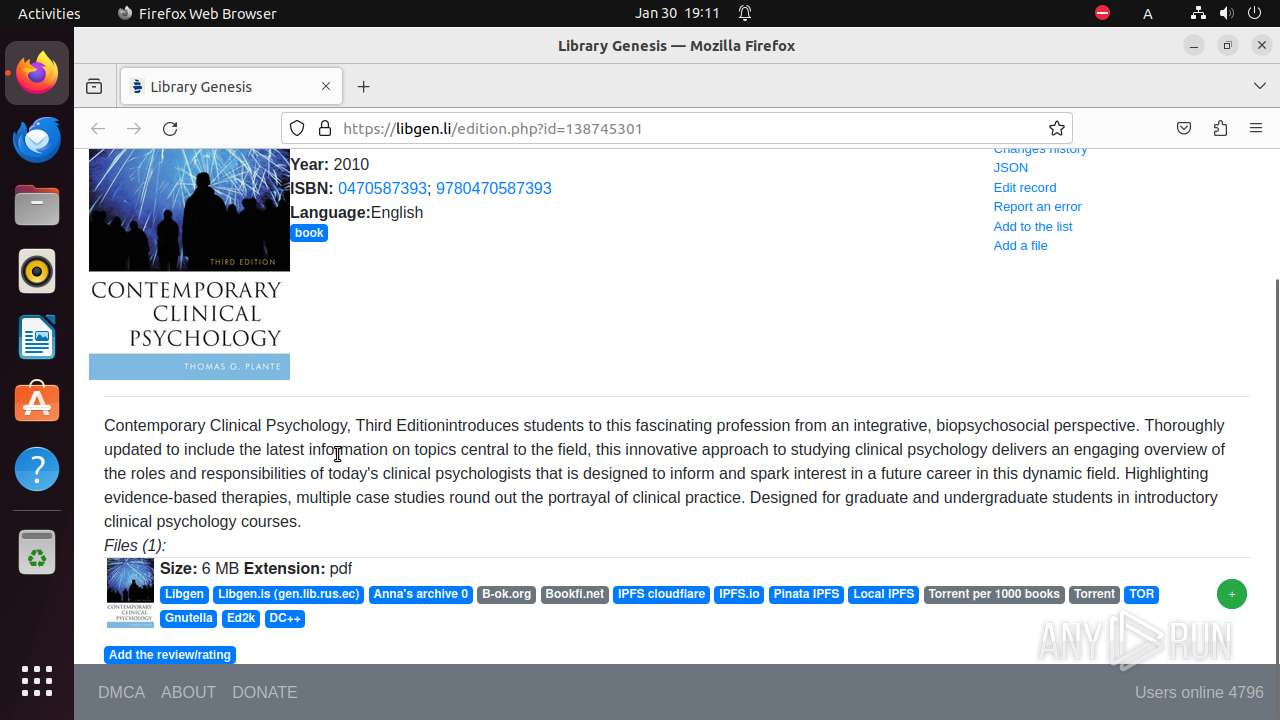Viewport: 1280px width, 720px height.
Task: Close the Library Genesis tab
Action: pos(326,87)
